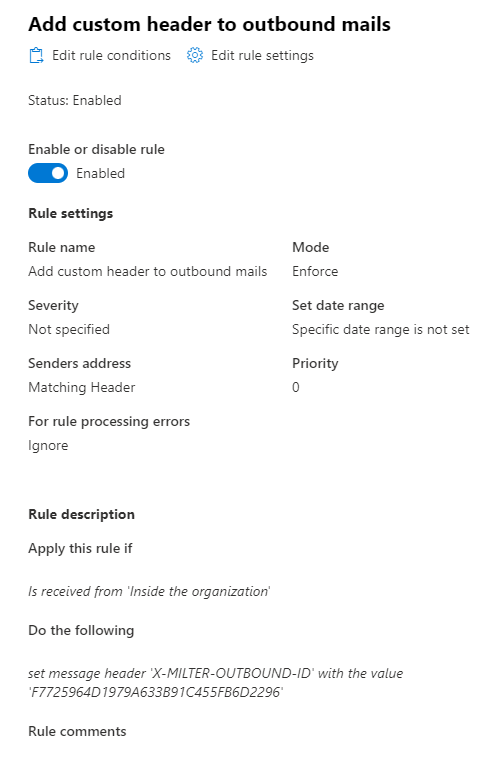
Task: Open the Edit rule settings link
Action: (x=250, y=55)
